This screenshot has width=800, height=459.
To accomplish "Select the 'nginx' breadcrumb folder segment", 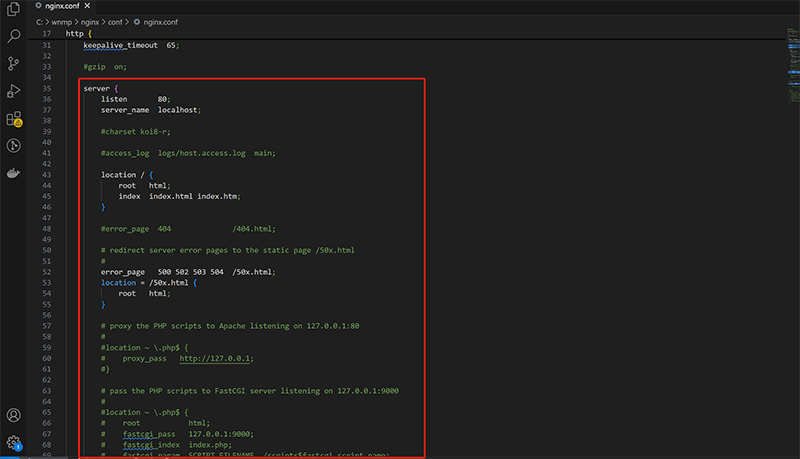I will 90,22.
